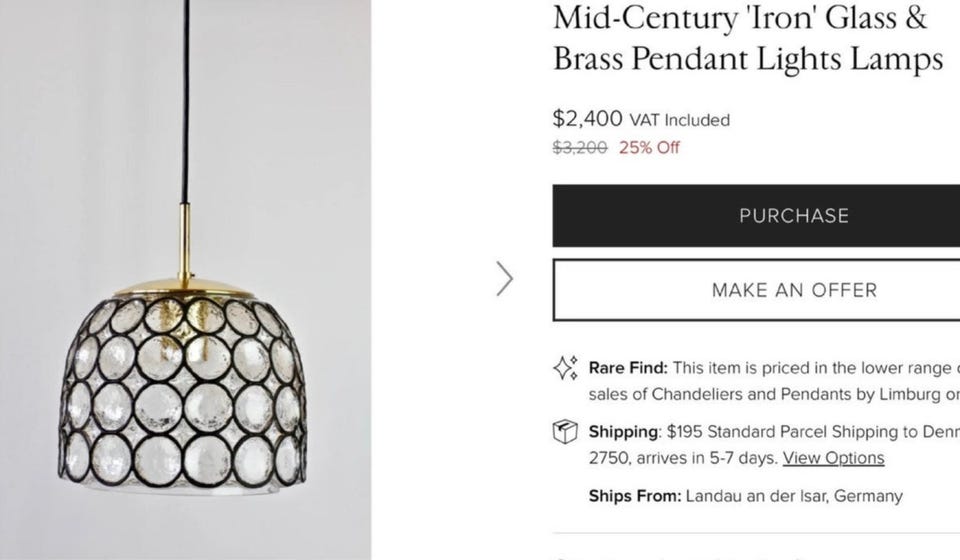The width and height of the screenshot is (960, 560).
Task: Select the $2,400 current price
Action: 588,119
